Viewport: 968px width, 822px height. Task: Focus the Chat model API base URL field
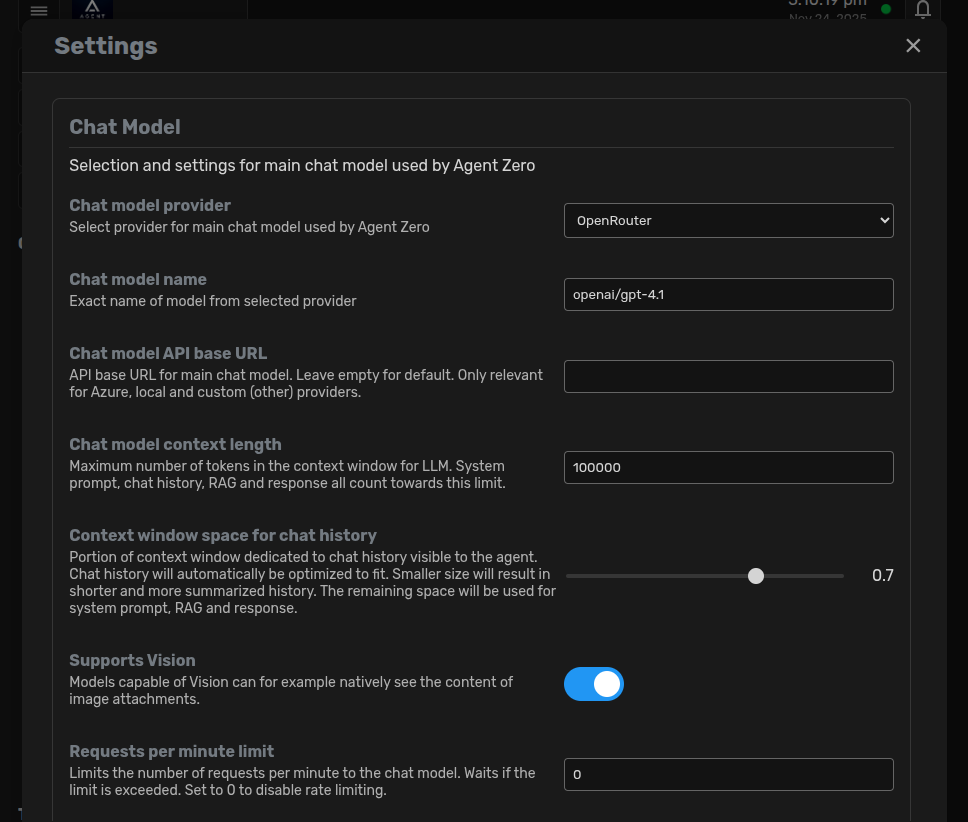pos(728,376)
